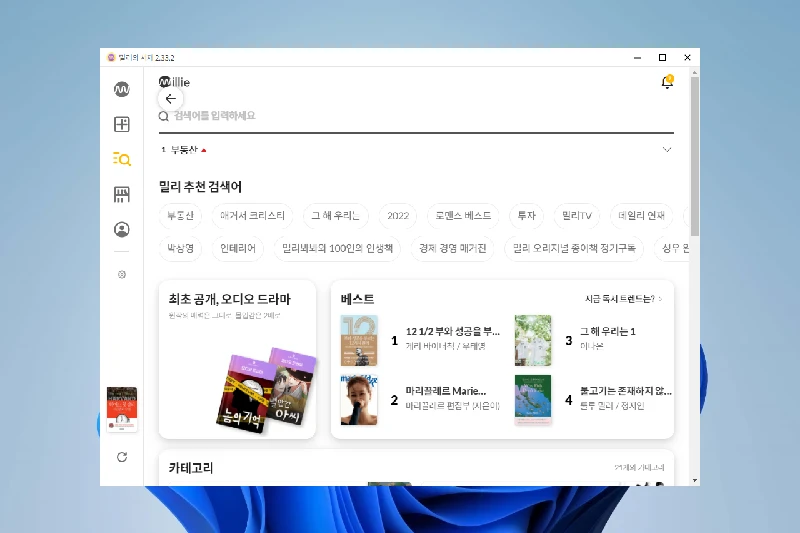Select the 인테리어 keyword chip

(237, 248)
